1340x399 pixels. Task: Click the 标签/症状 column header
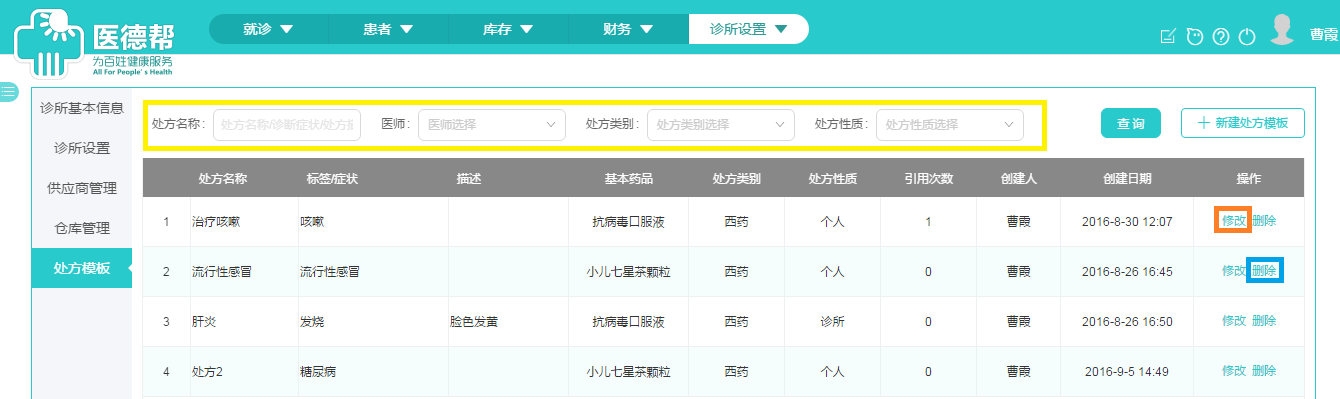(333, 178)
